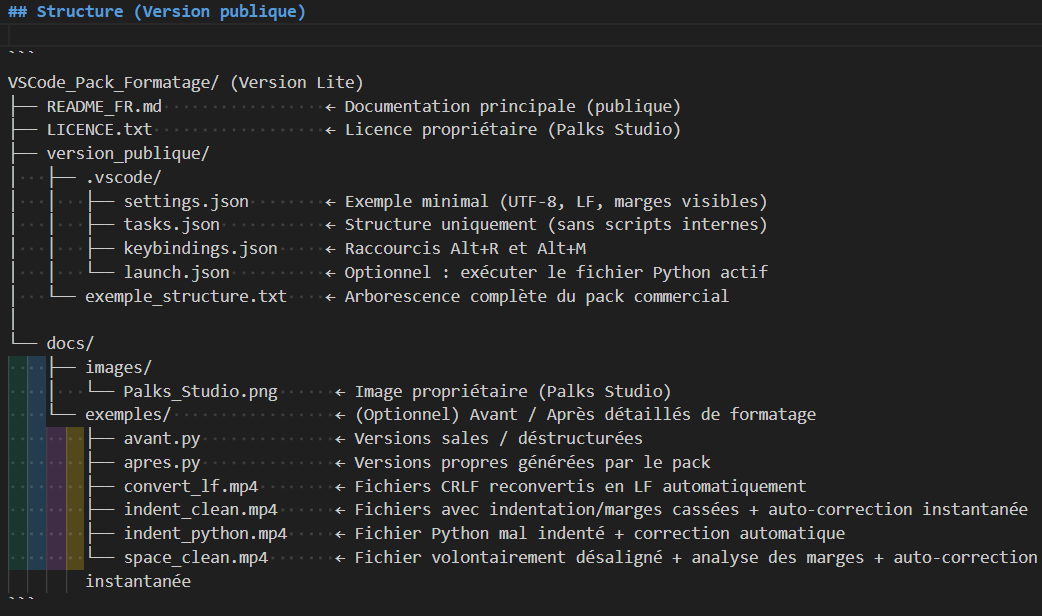
Task: Click exemple_structure.txt file name
Action: (x=185, y=296)
